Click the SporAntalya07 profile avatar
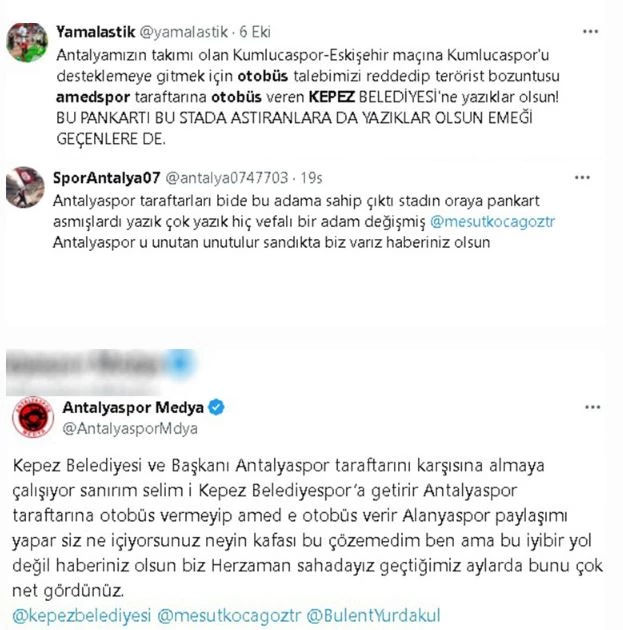Image resolution: width=623 pixels, height=630 pixels. coord(25,187)
